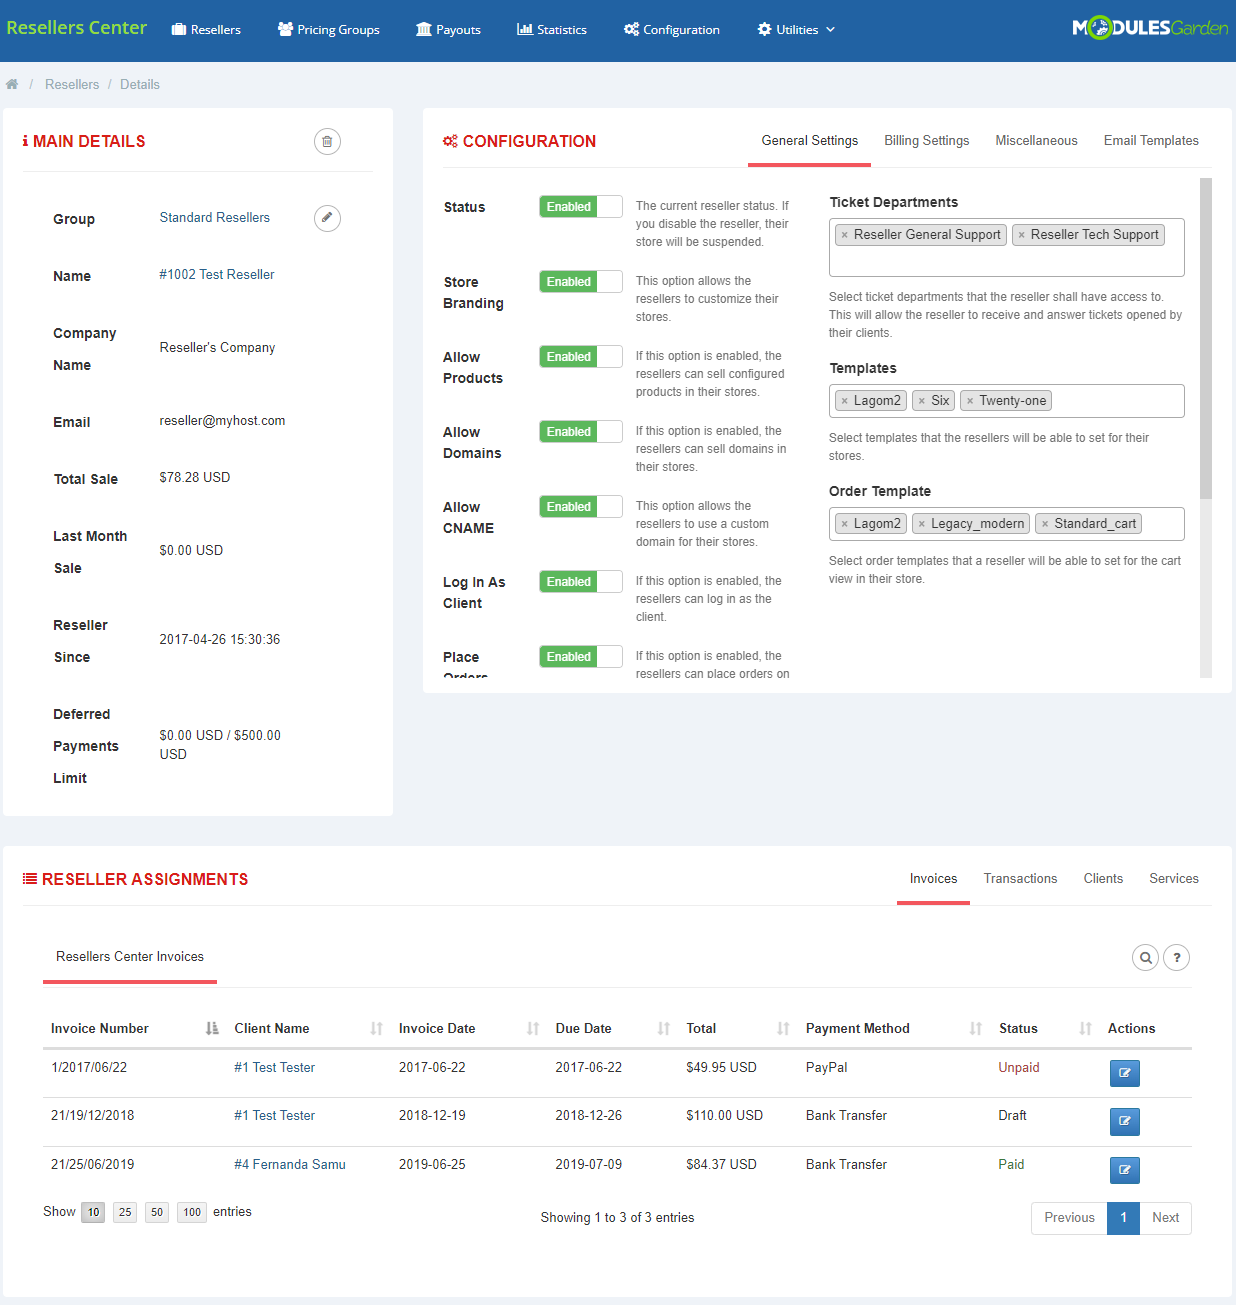This screenshot has width=1236, height=1305.
Task: Remove Reseller General Support department tag
Action: point(845,235)
